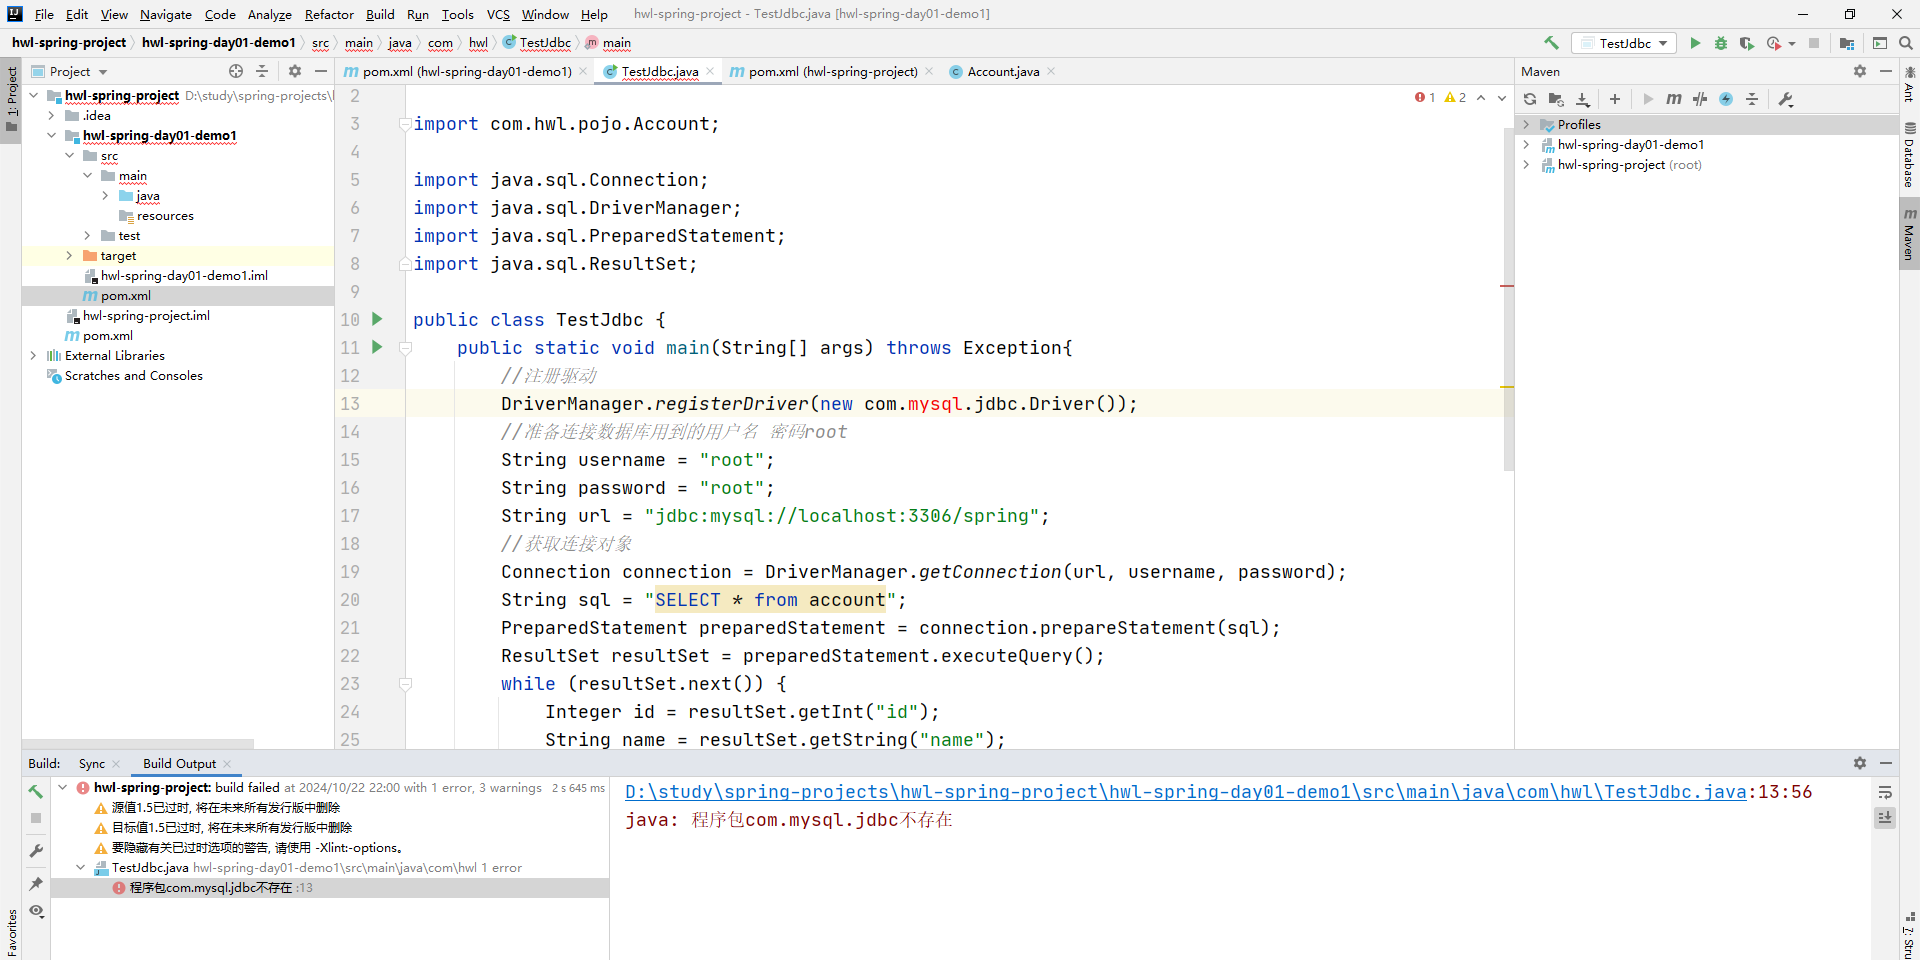Open the Analyze menu

(269, 14)
